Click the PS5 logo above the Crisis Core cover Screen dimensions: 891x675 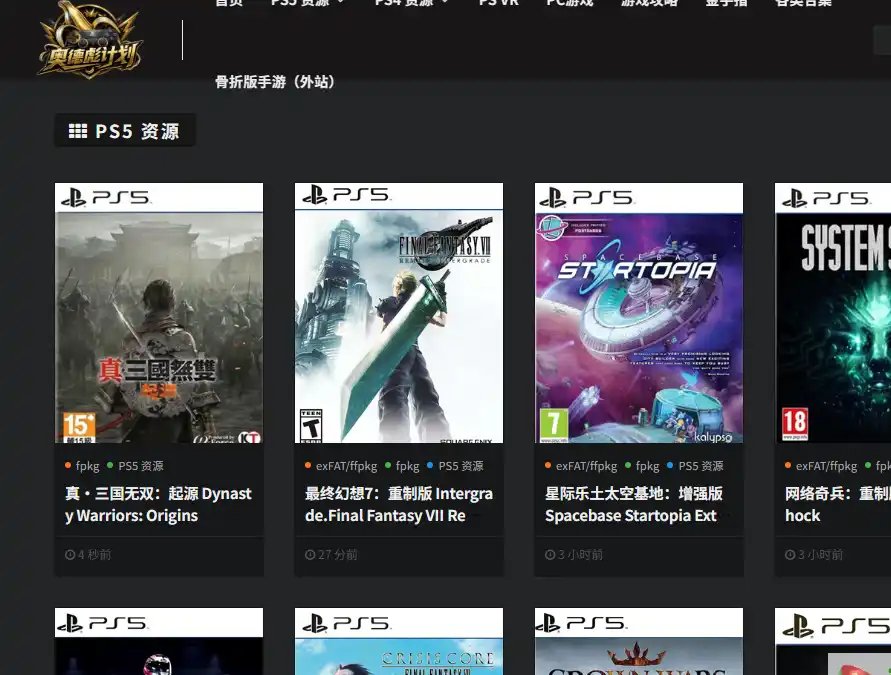click(345, 623)
